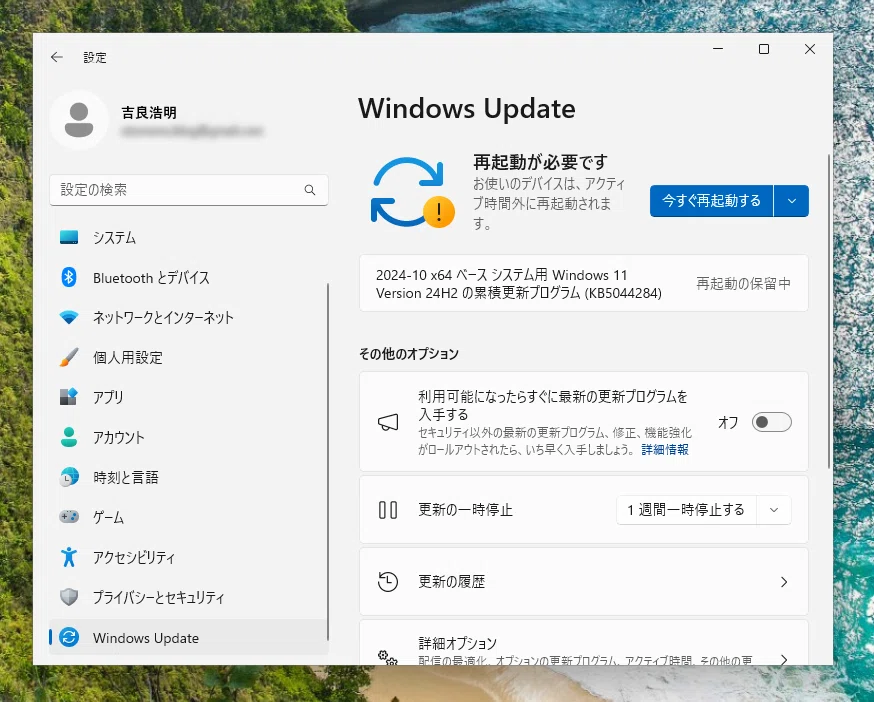Click the main content vertical scrollbar
The image size is (874, 702).
pyautogui.click(x=829, y=311)
